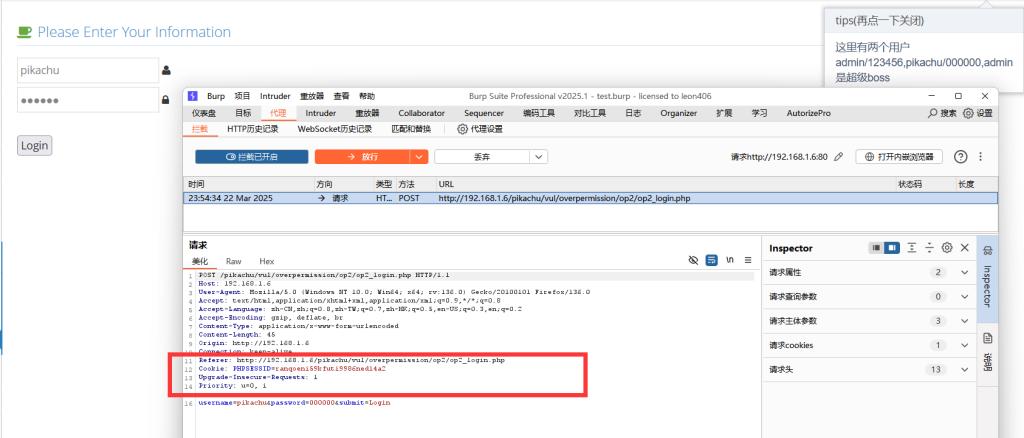Image resolution: width=1024 pixels, height=438 pixels.
Task: Open the request editor hamburger menu
Action: tap(748, 260)
